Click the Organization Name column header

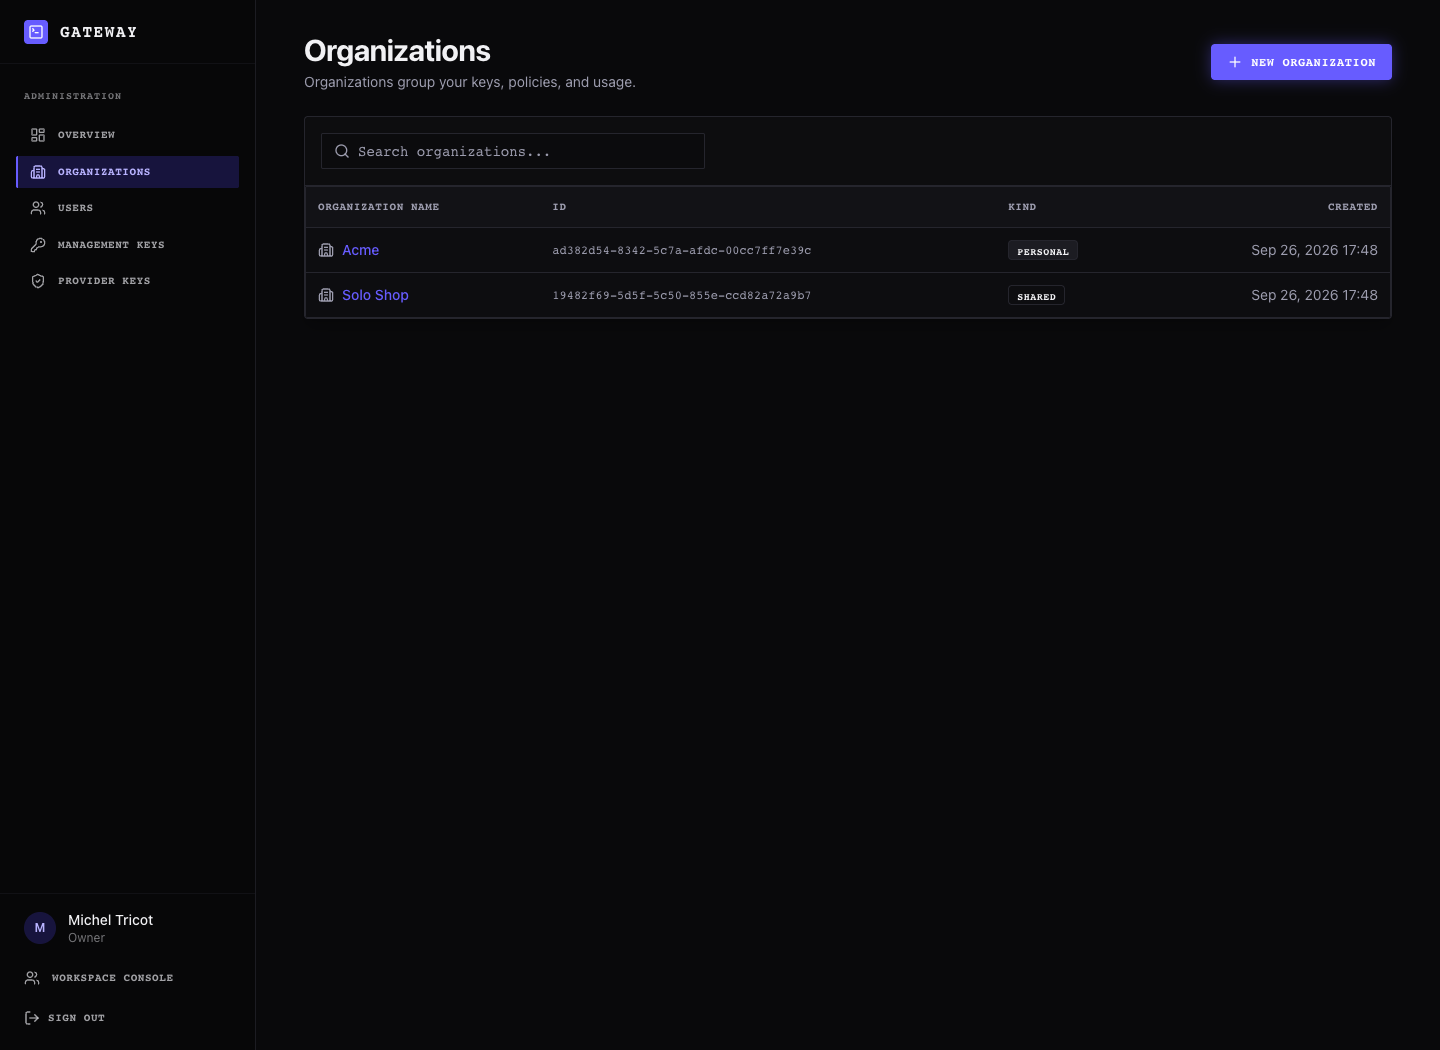(x=378, y=207)
